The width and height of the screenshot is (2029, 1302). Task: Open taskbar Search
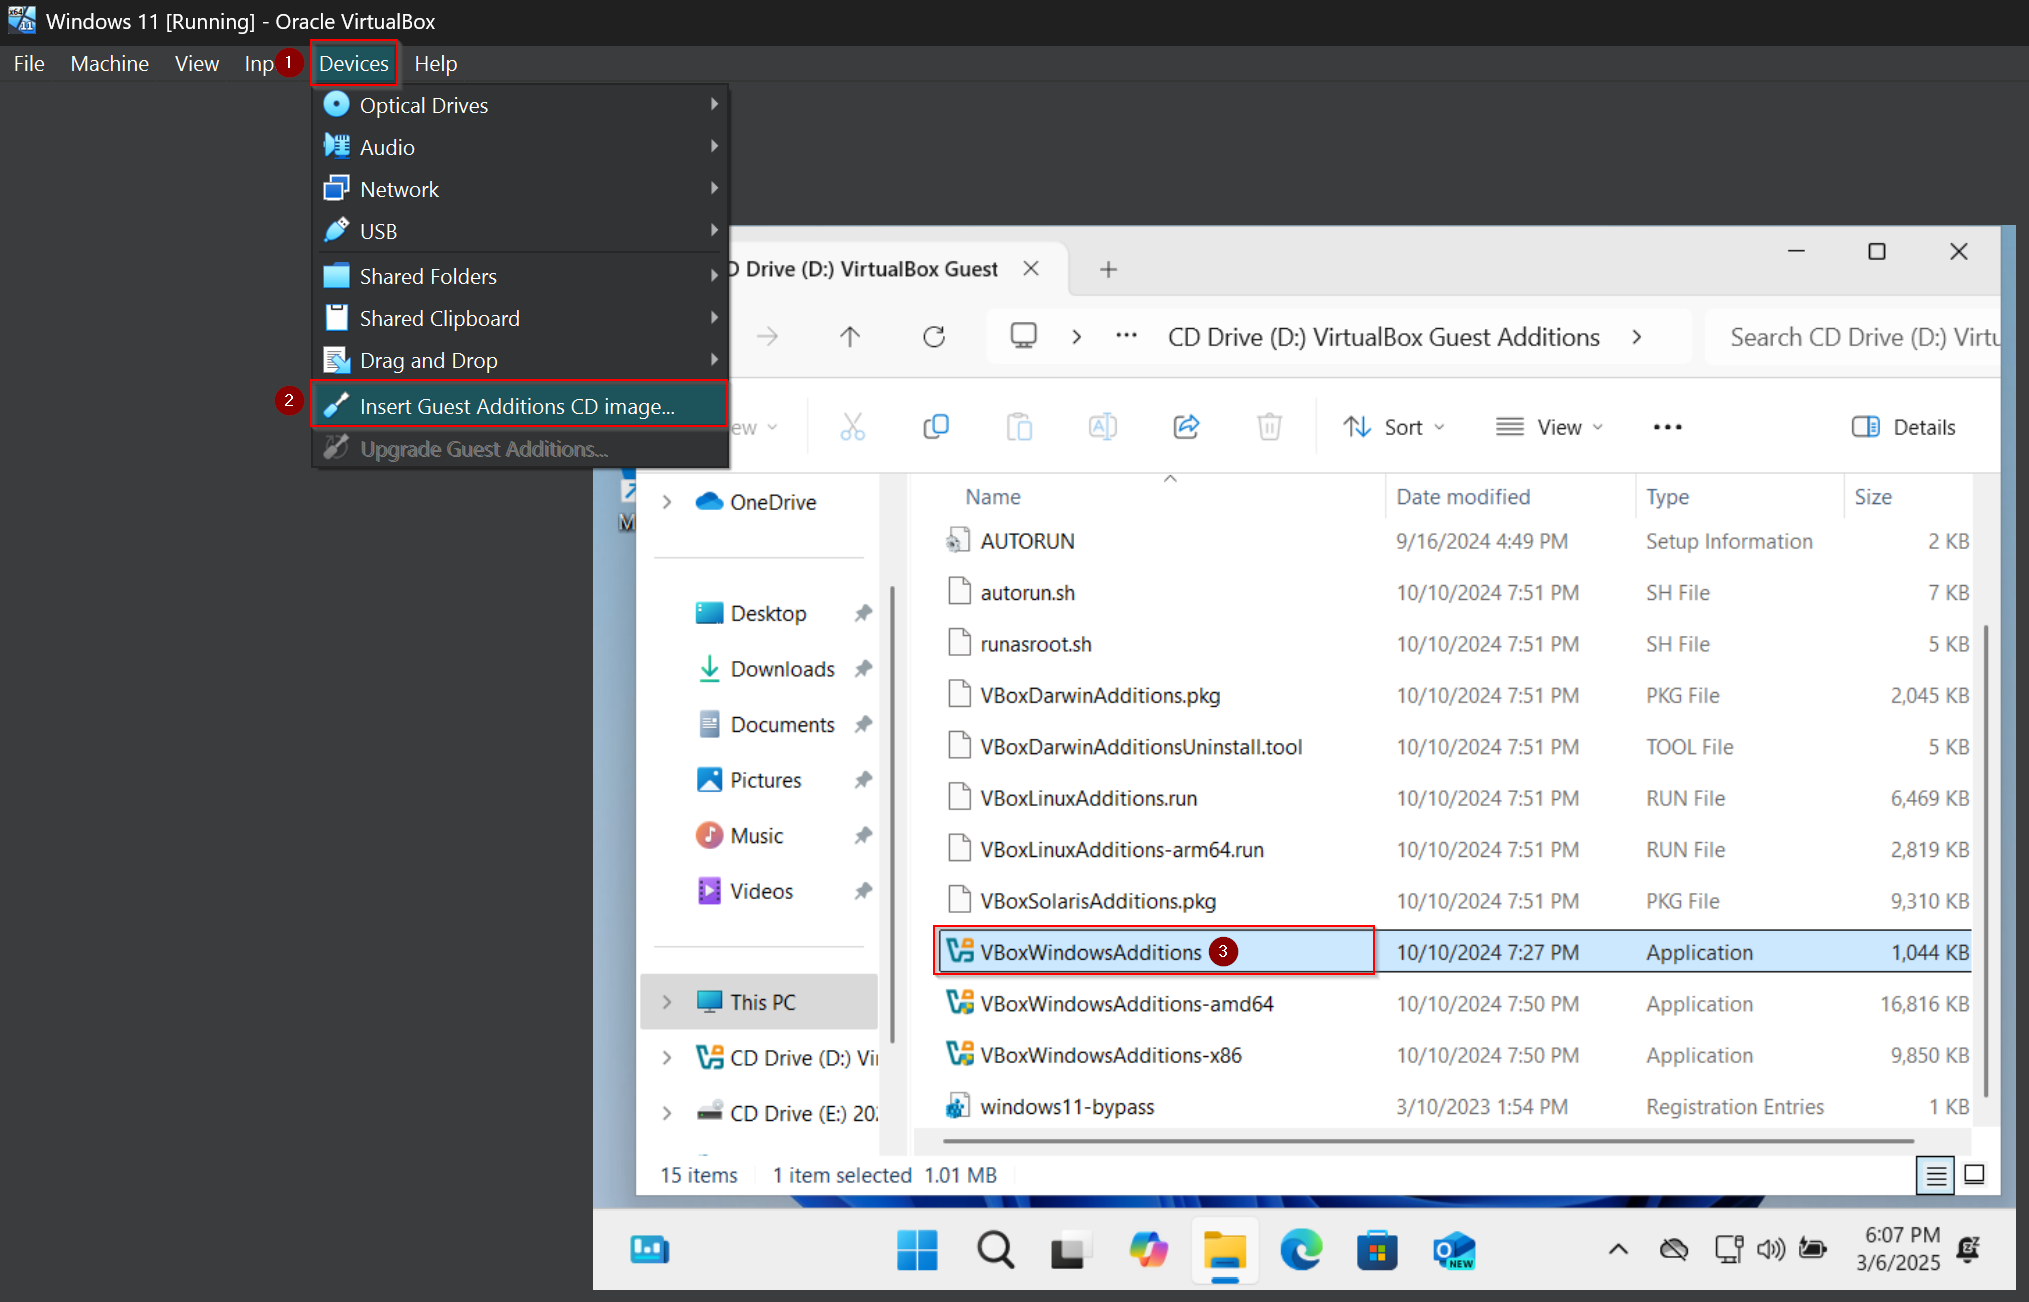pos(995,1250)
